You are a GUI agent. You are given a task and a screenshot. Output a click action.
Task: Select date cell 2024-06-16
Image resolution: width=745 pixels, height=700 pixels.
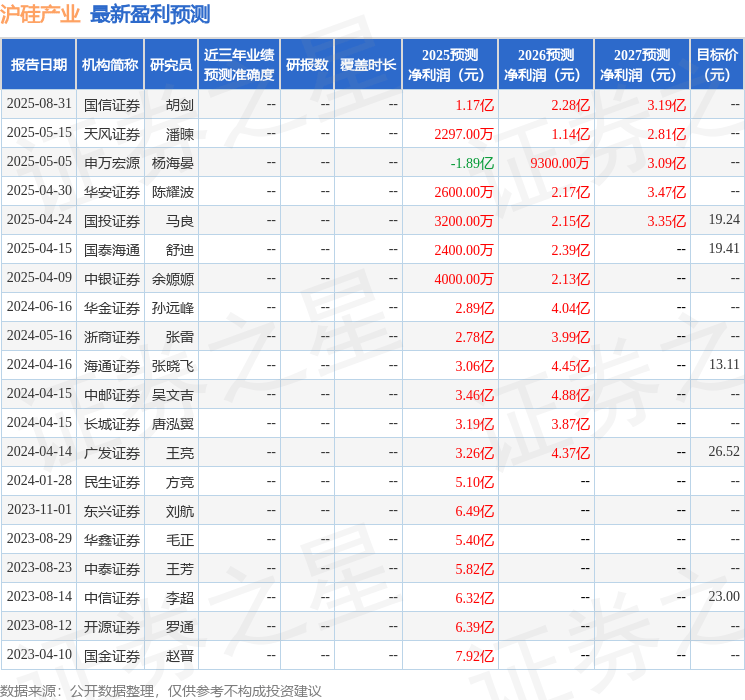click(x=39, y=307)
